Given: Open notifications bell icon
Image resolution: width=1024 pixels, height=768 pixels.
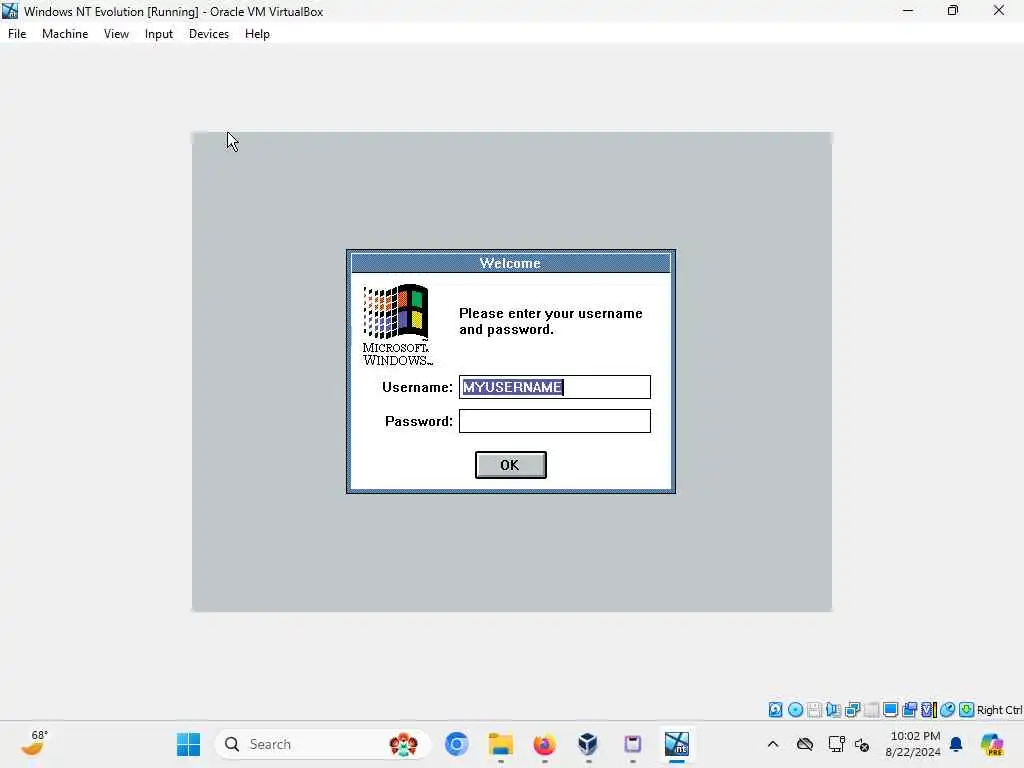Looking at the screenshot, I should [x=956, y=744].
